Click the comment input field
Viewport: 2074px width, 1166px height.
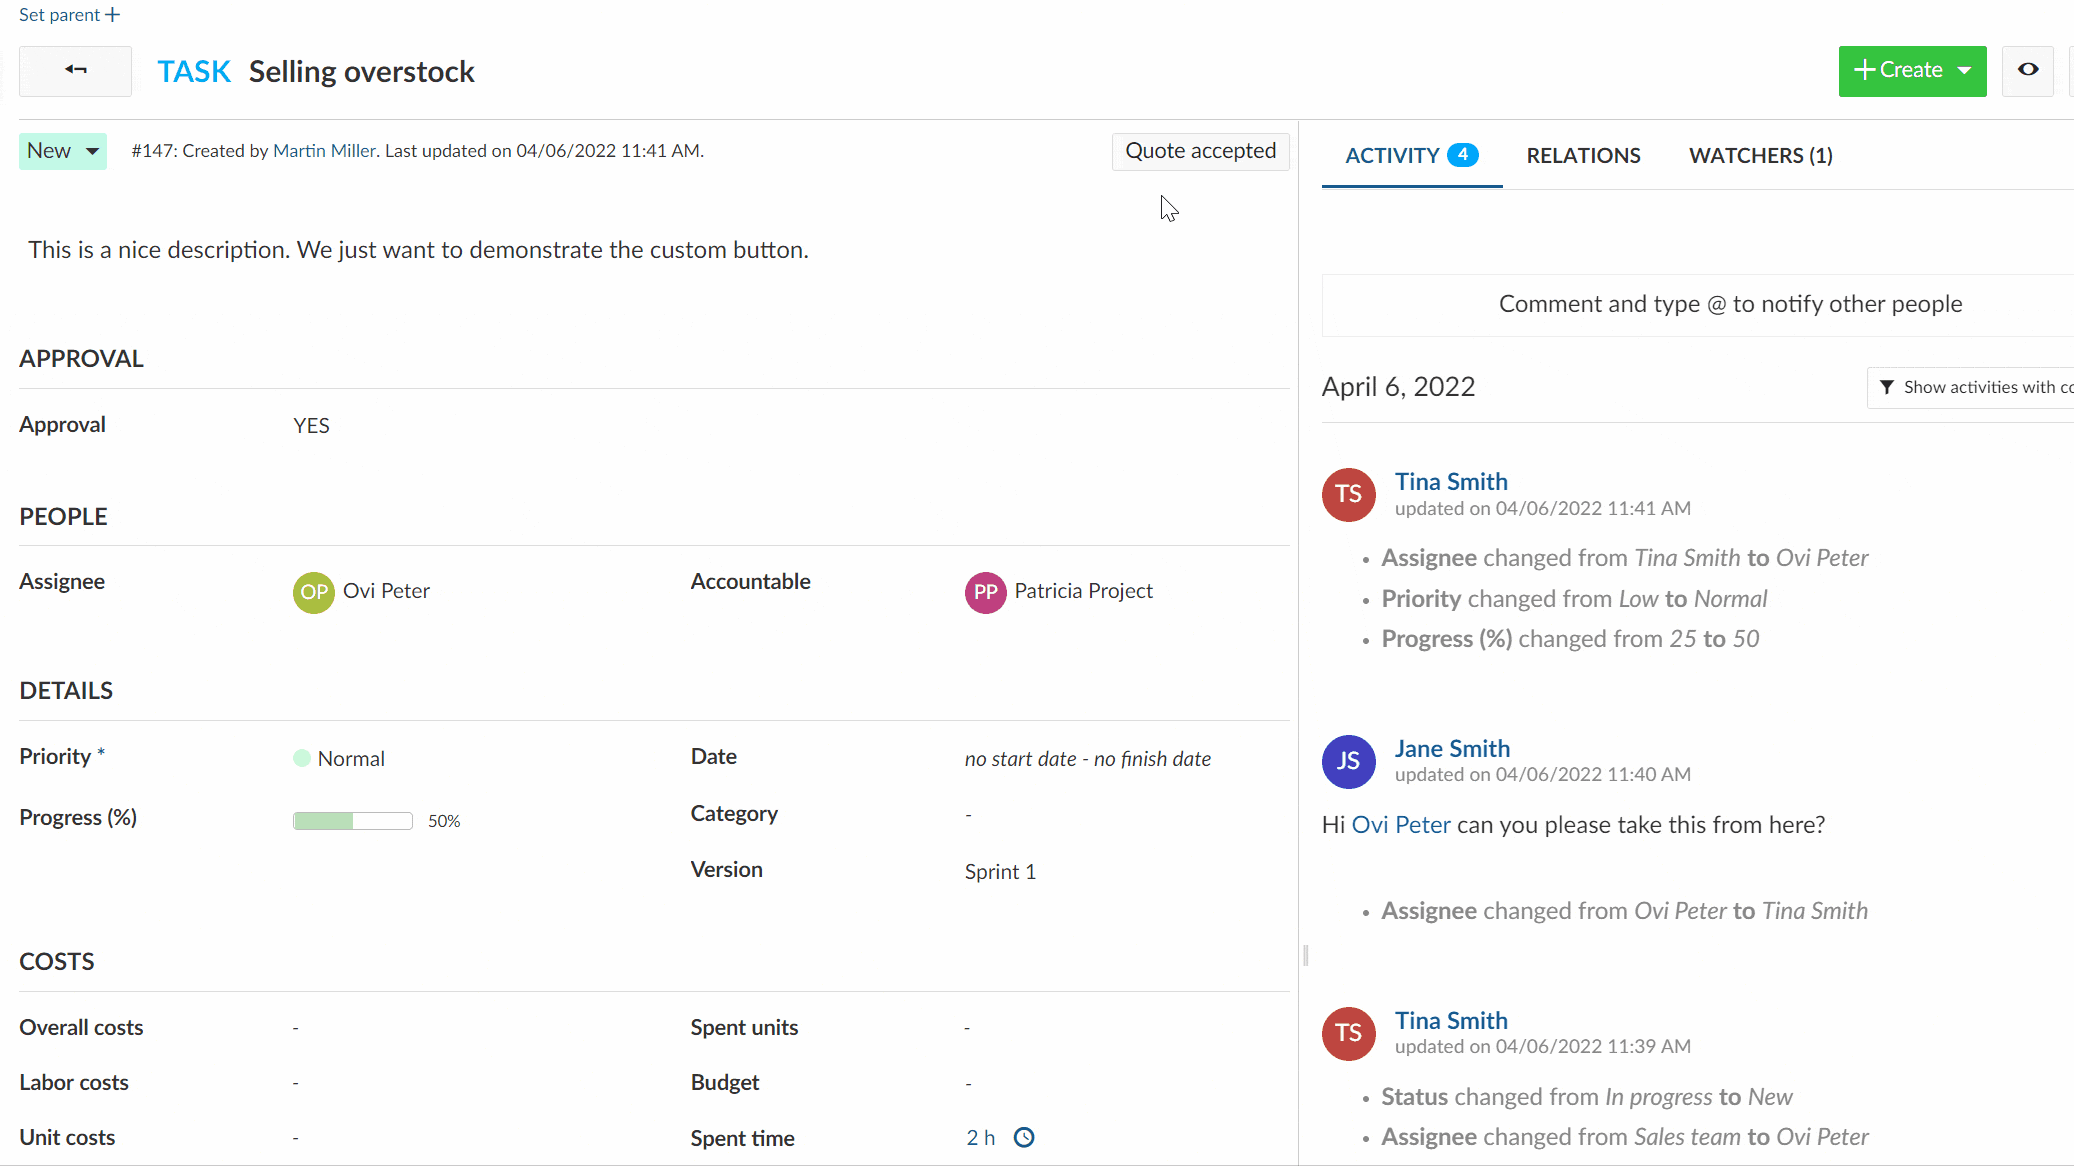(x=1729, y=304)
